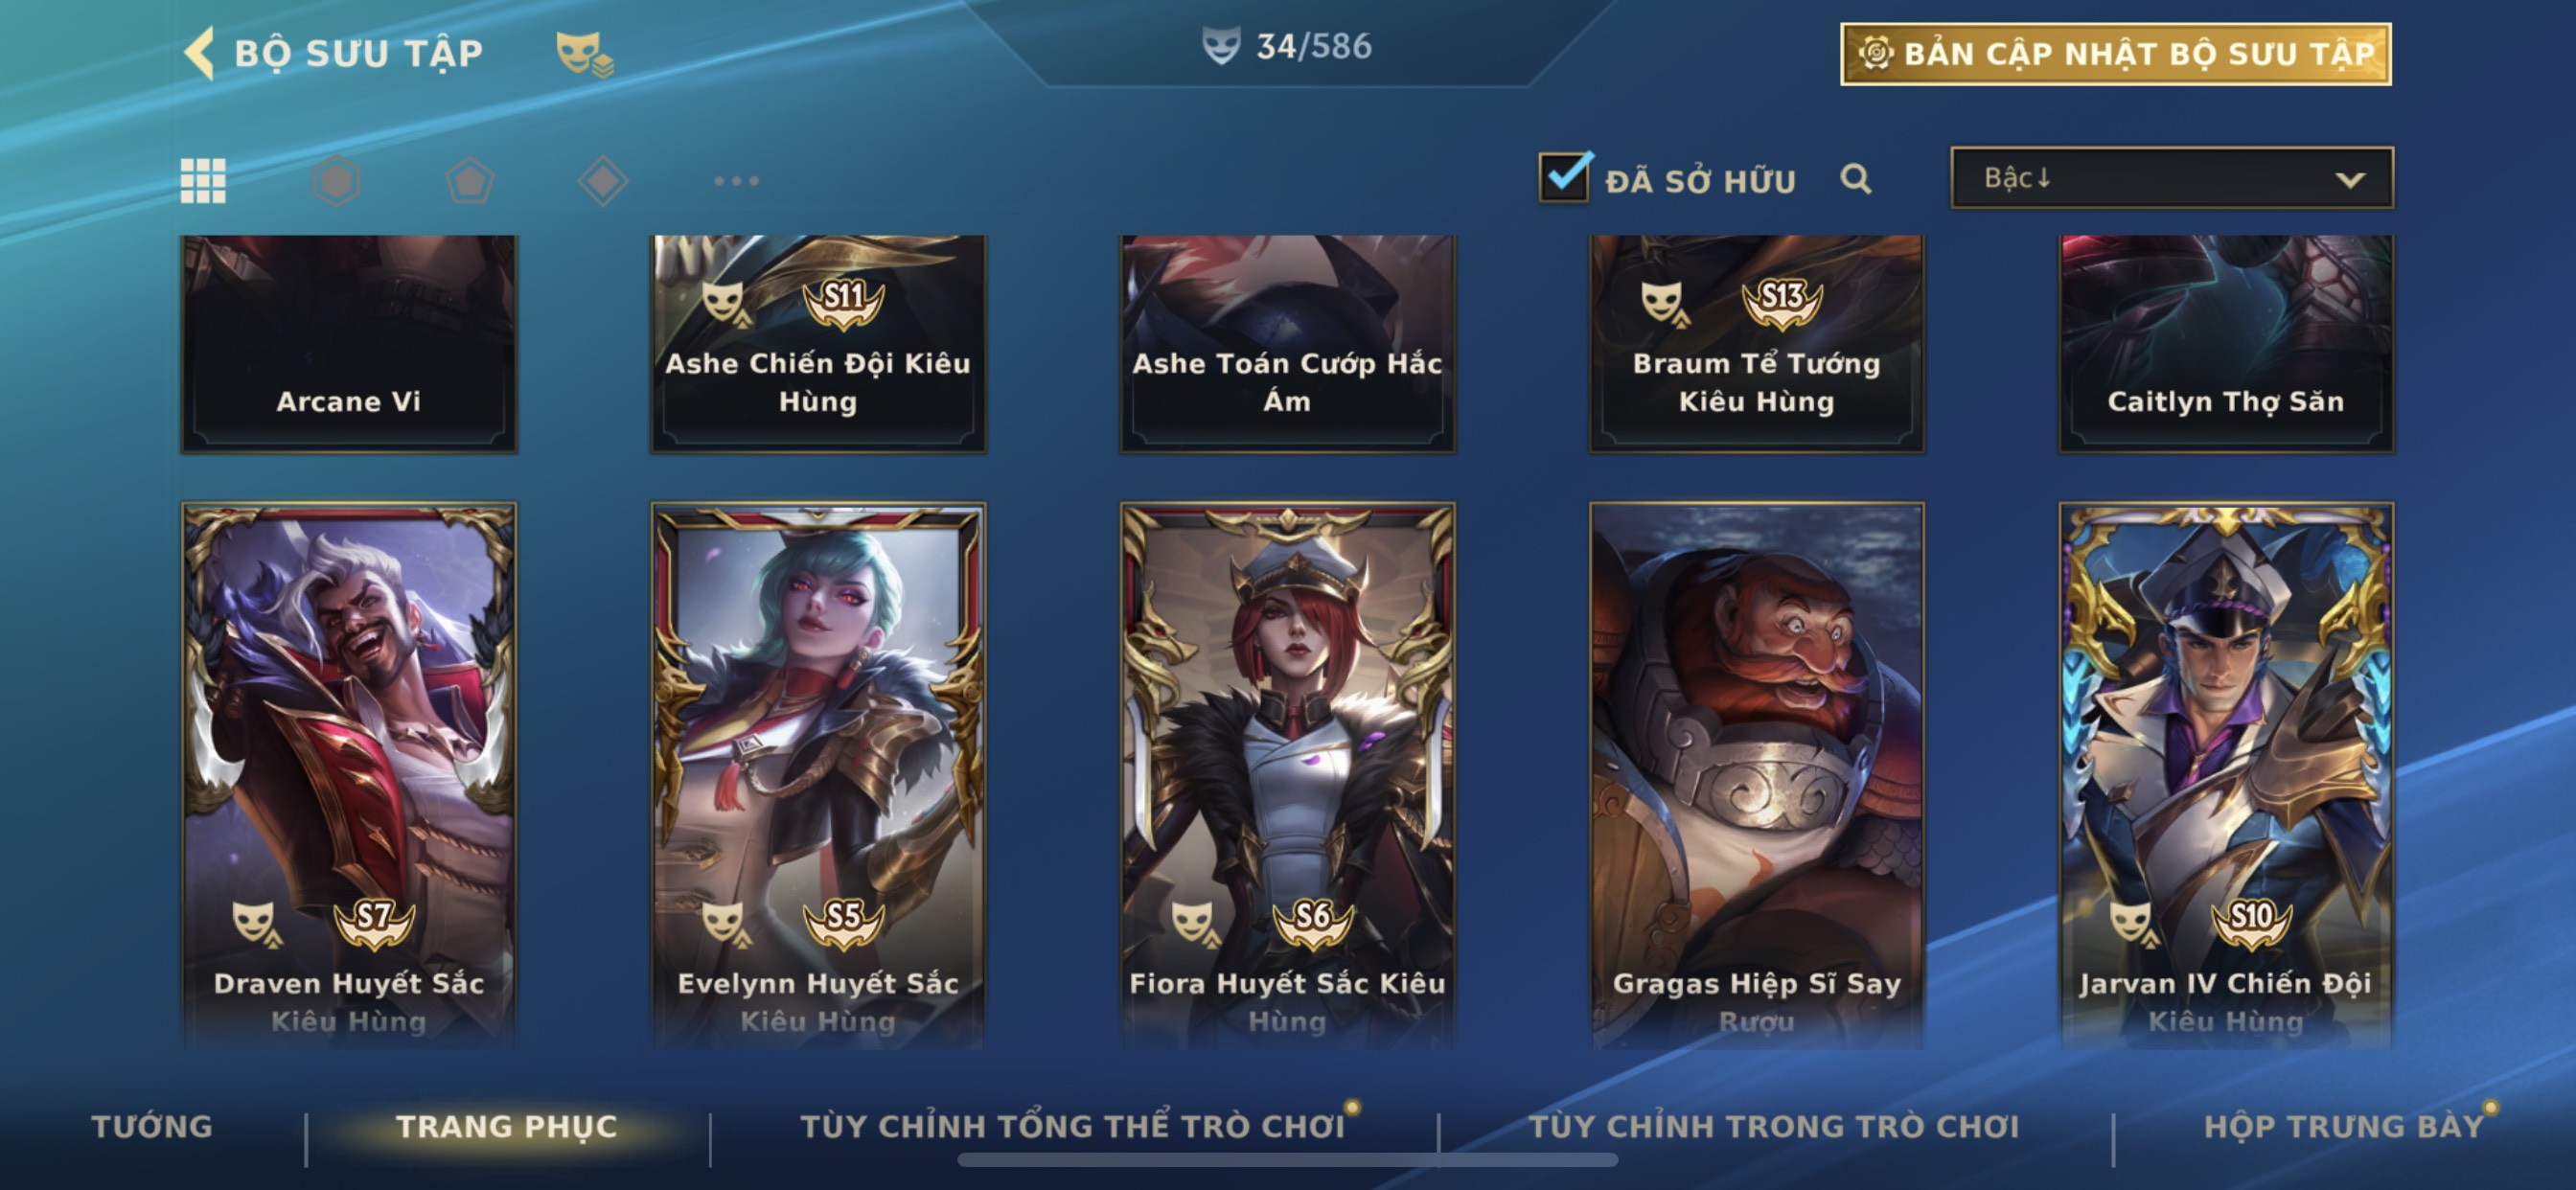Viewport: 2576px width, 1190px height.
Task: Click the 34/586 skin count indicator
Action: point(1288,46)
